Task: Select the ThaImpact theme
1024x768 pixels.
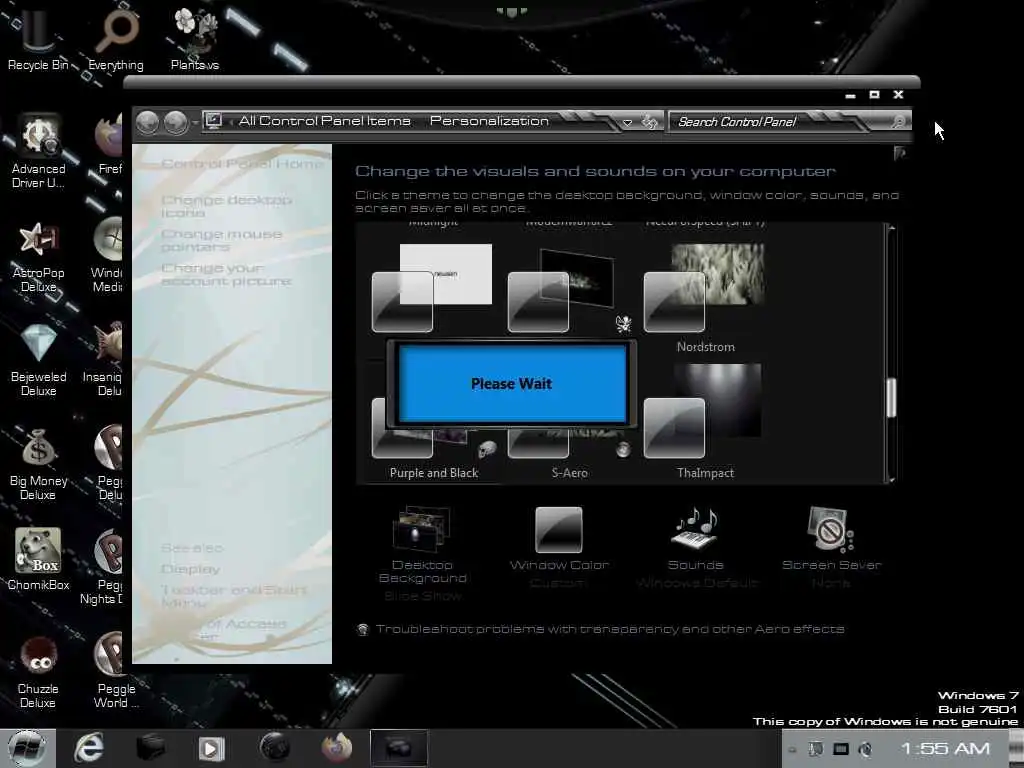Action: pyautogui.click(x=705, y=421)
